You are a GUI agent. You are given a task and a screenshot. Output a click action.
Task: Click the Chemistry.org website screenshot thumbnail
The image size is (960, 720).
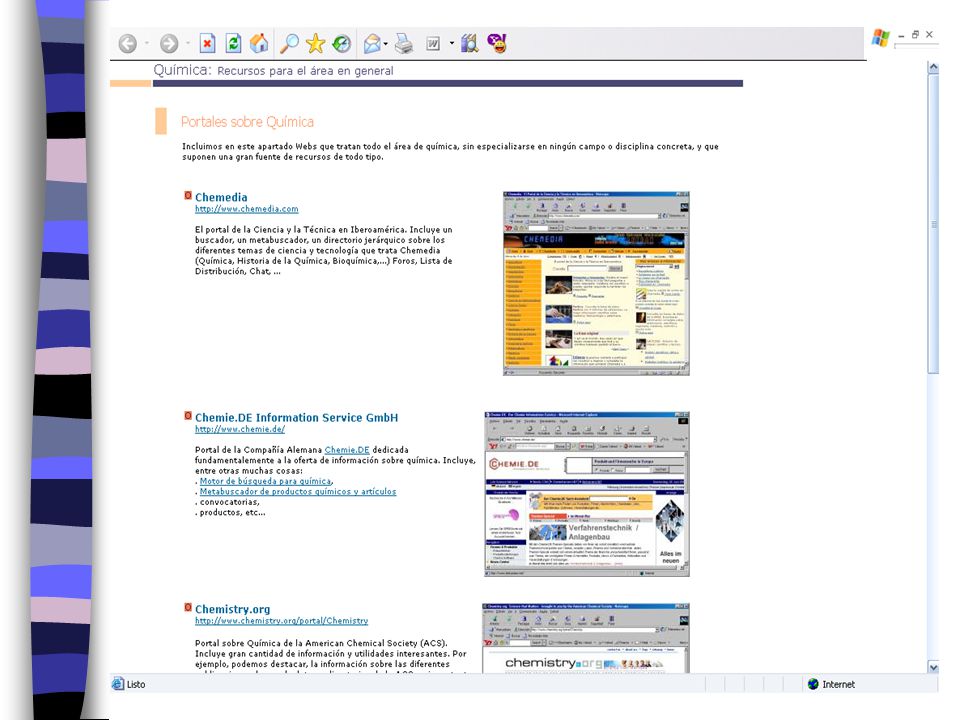click(x=586, y=638)
